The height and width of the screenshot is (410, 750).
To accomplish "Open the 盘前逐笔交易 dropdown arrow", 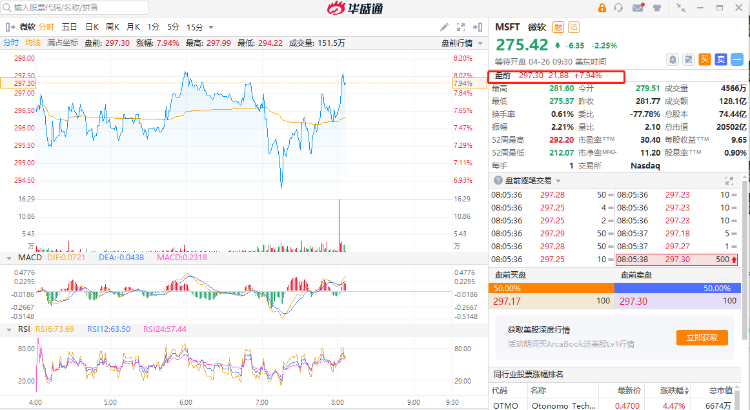I will [558, 181].
